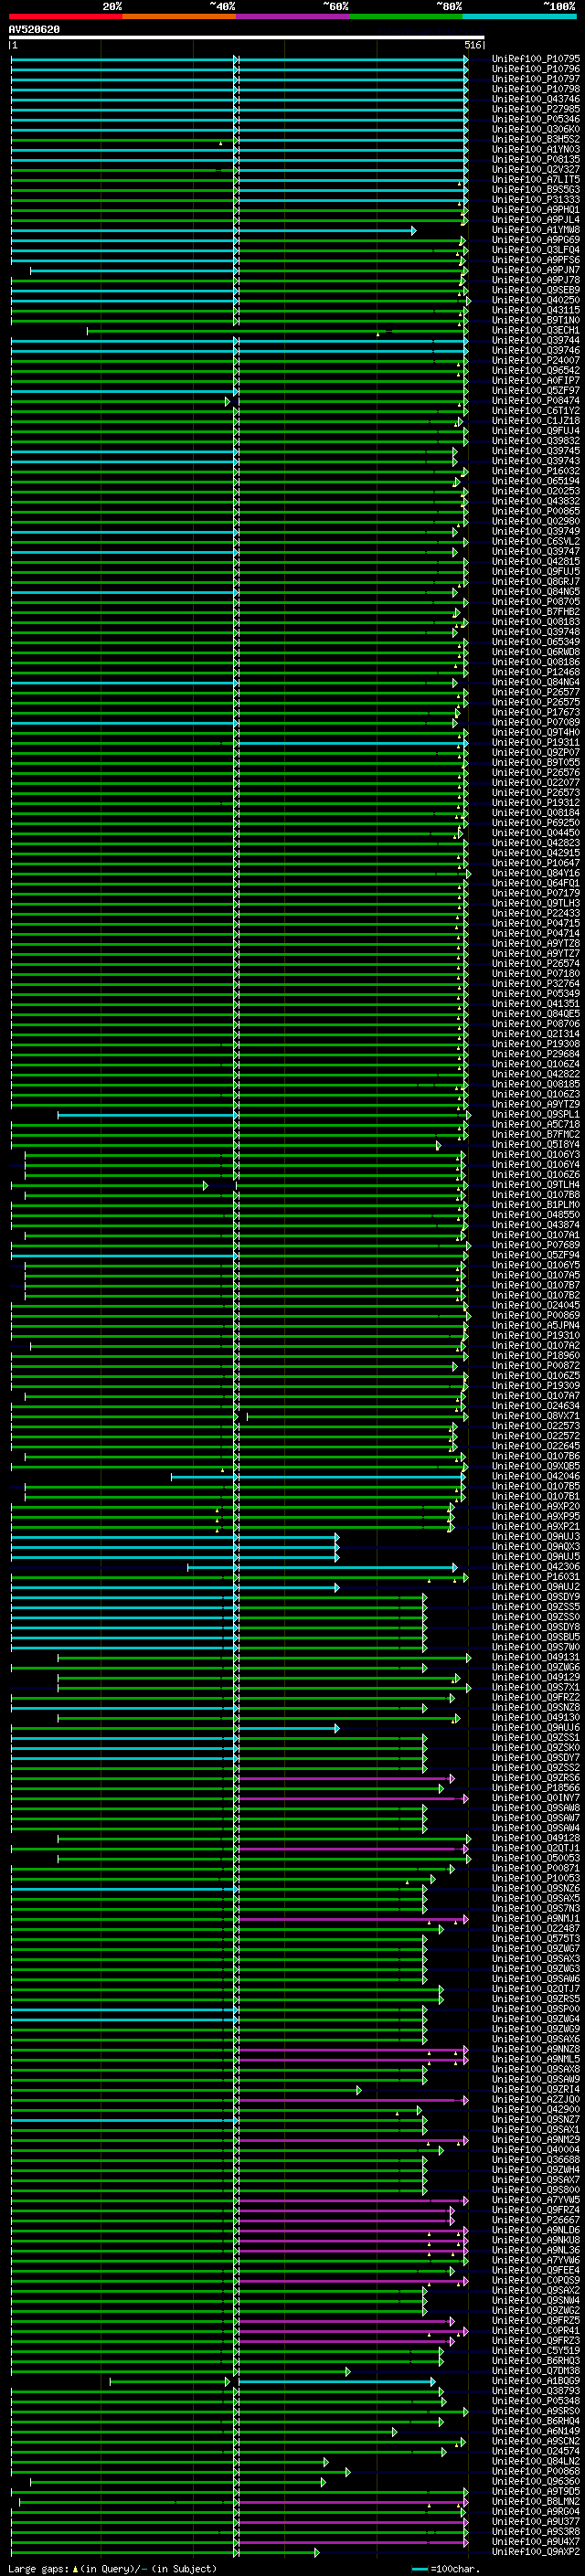Viewport: 585px width, 2576px height.
Task: Click hit label UniRef100_B7FMC2
Action: click(536, 1134)
